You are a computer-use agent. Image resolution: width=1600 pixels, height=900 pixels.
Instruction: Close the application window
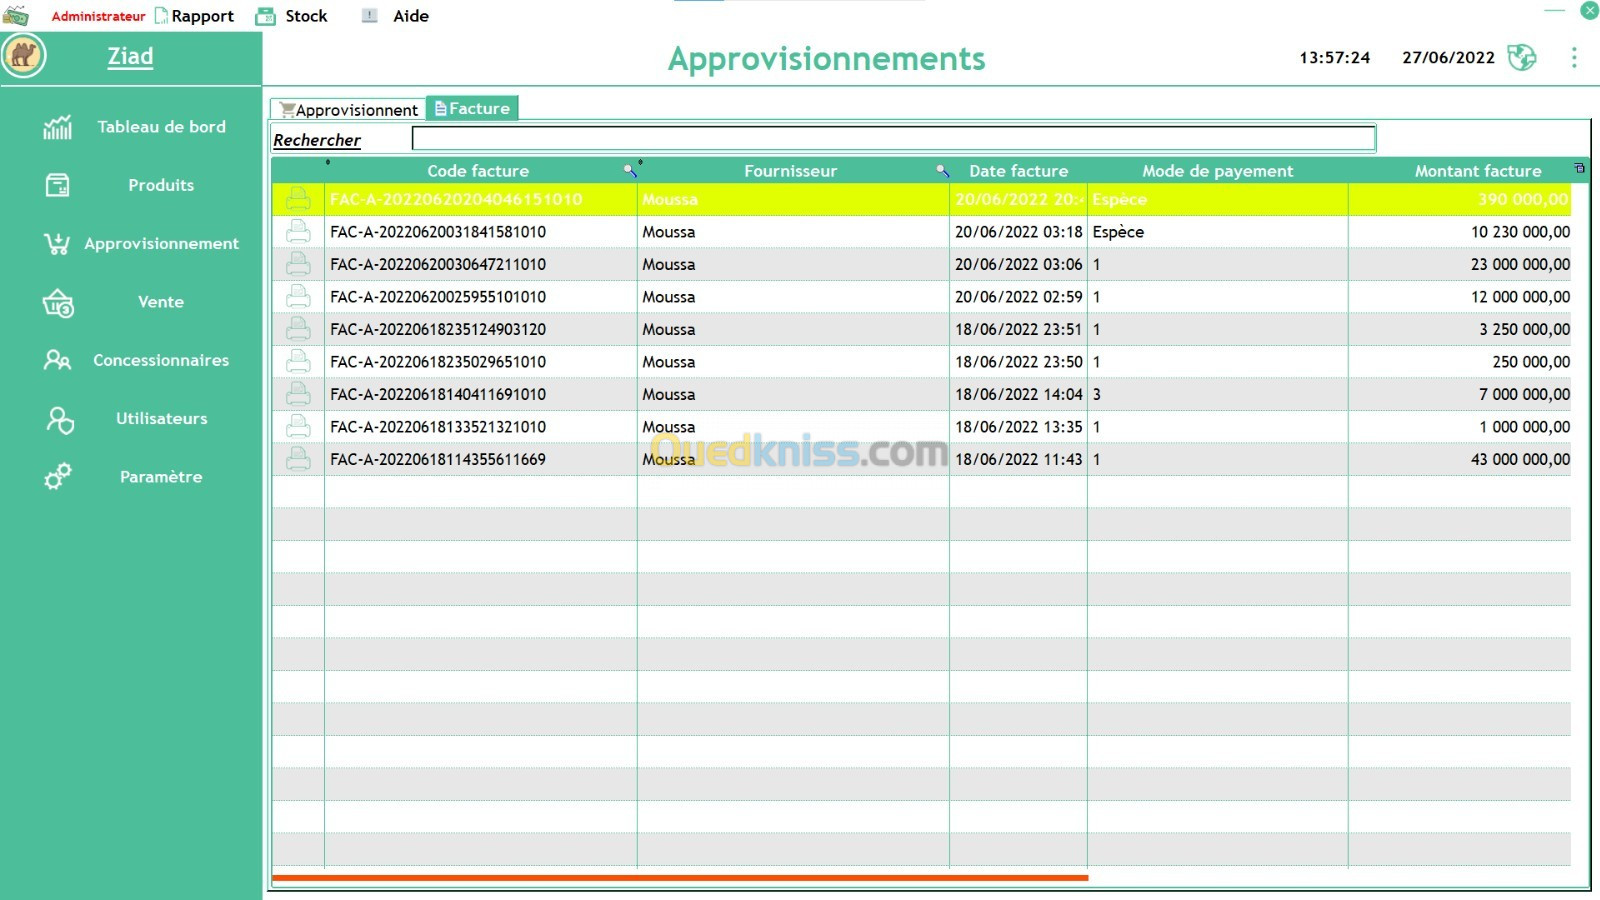pos(1589,10)
